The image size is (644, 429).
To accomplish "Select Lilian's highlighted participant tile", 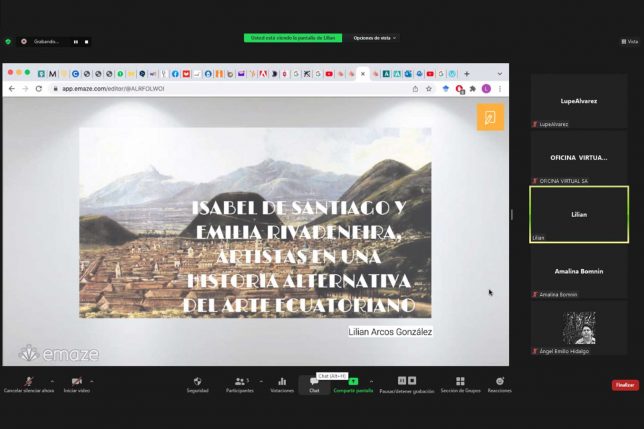I will 579,214.
